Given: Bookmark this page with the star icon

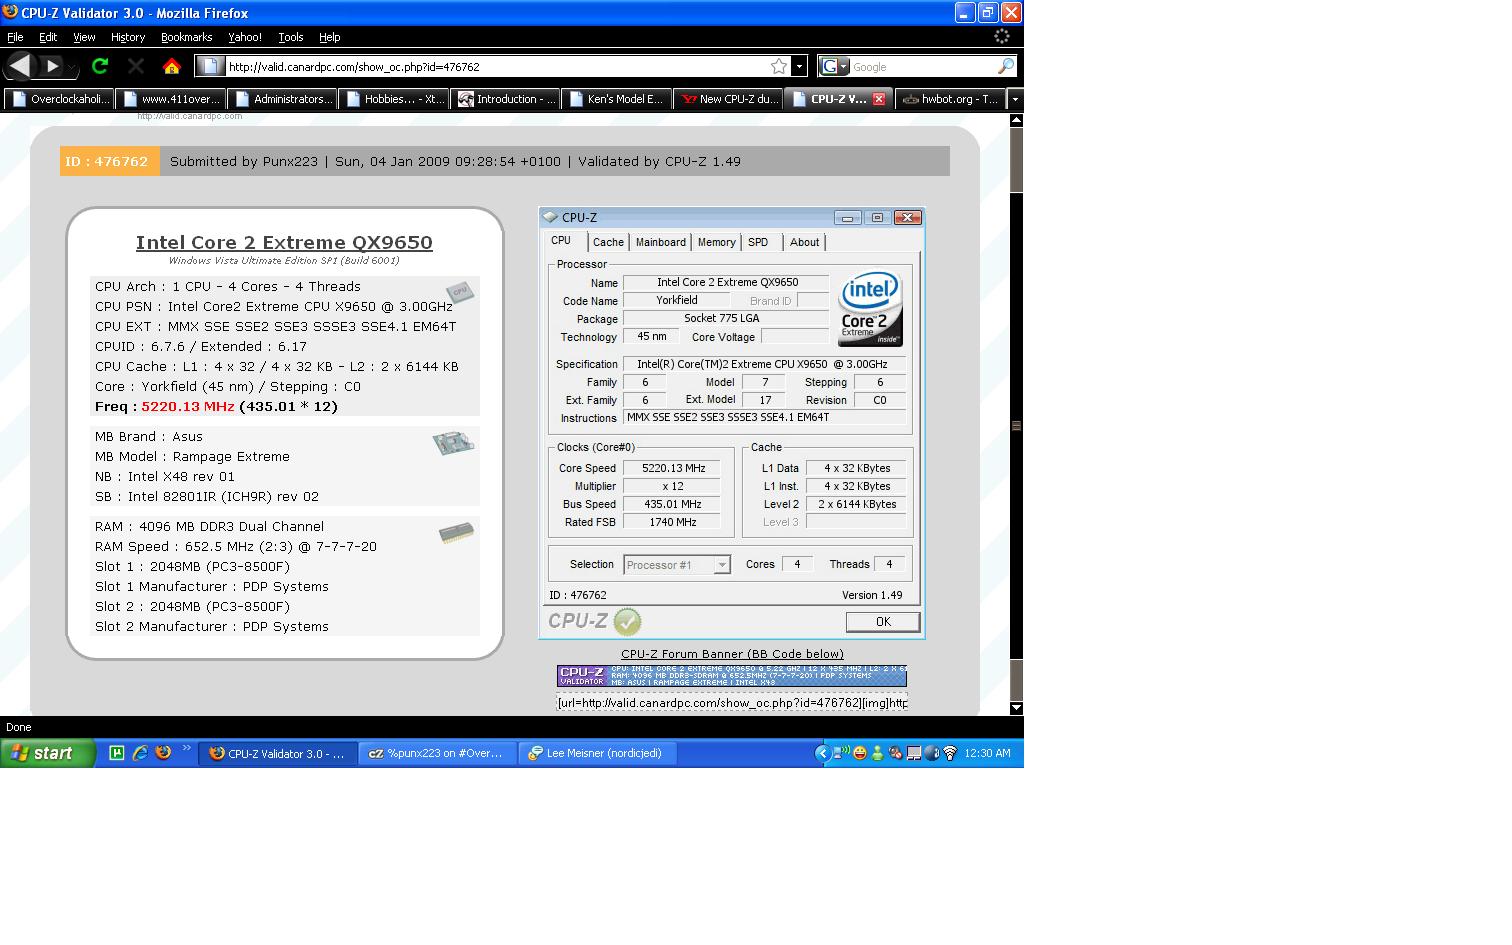Looking at the screenshot, I should [779, 66].
